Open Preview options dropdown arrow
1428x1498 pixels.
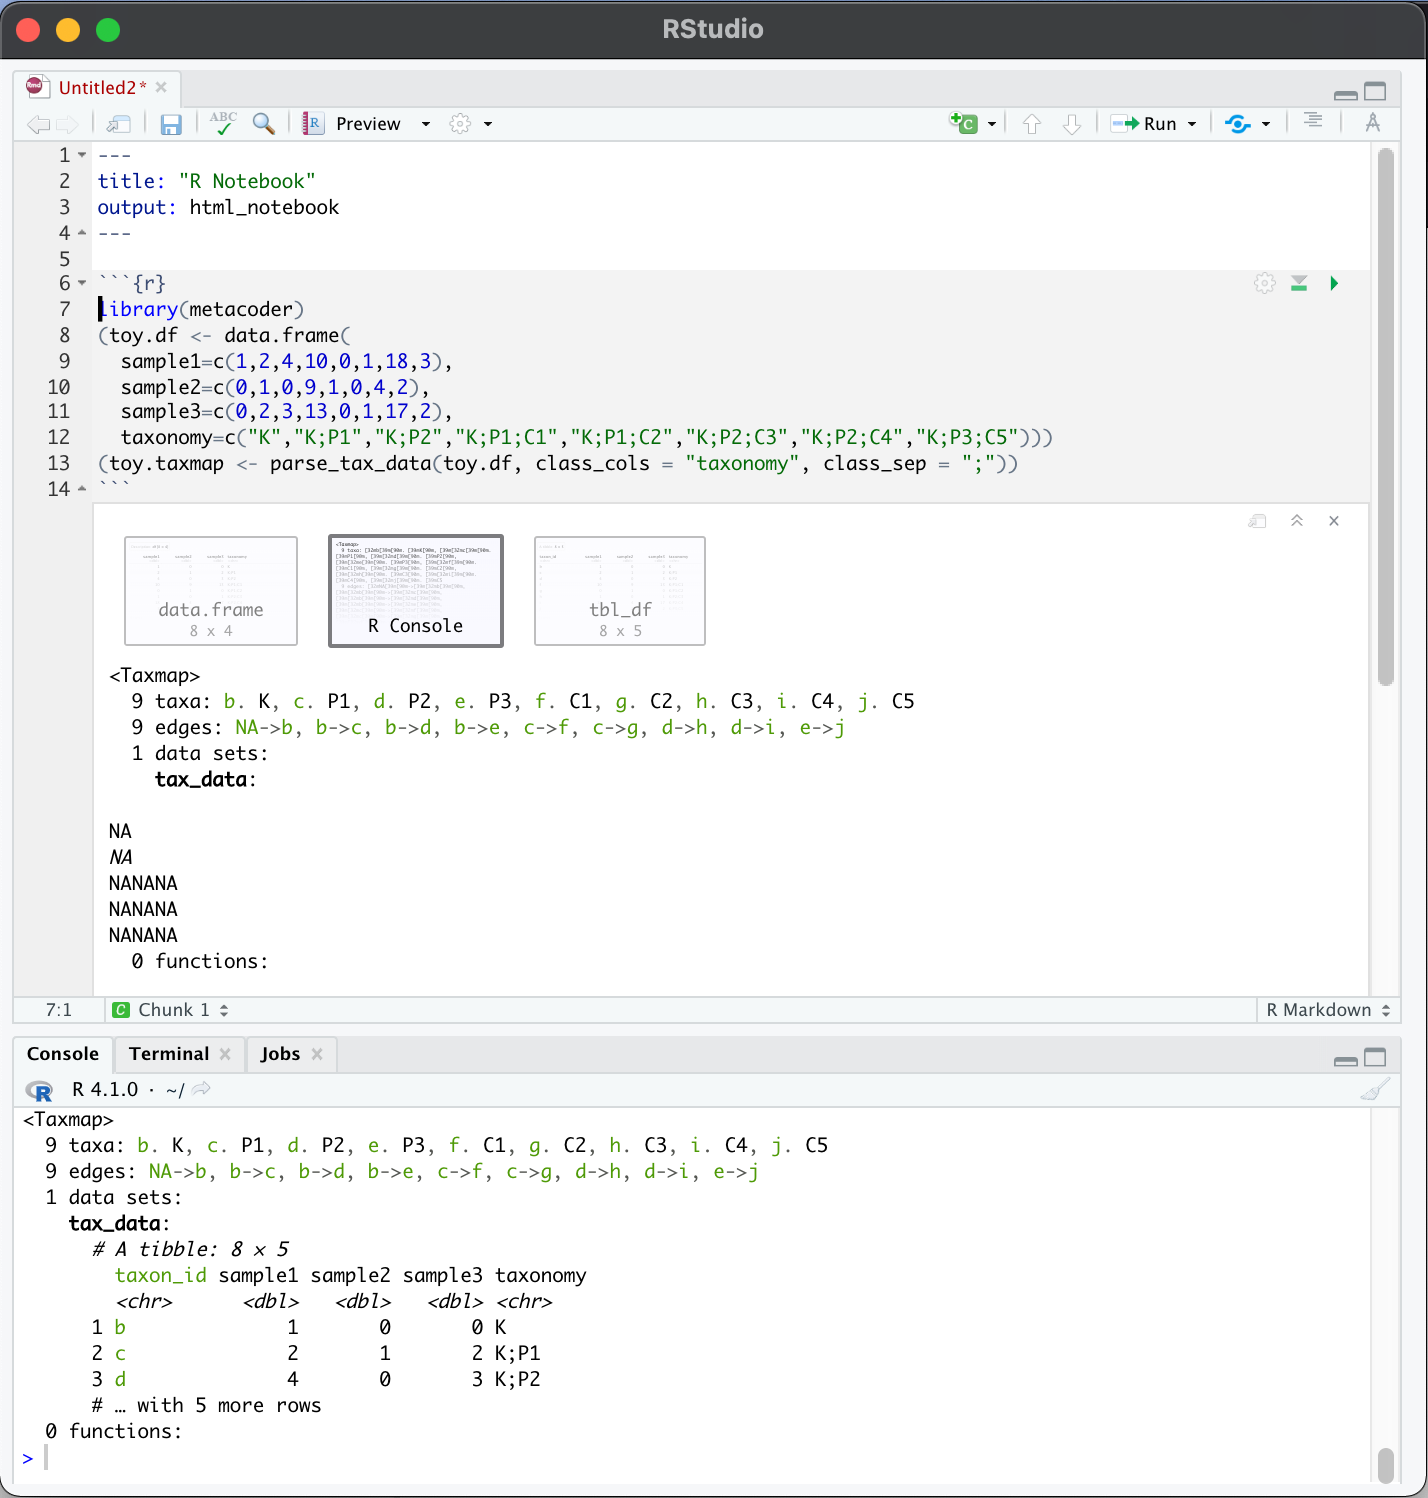[426, 124]
